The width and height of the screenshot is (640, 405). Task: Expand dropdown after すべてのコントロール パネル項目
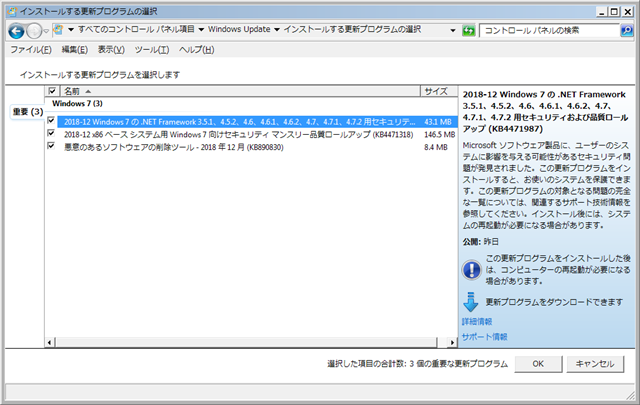click(201, 30)
